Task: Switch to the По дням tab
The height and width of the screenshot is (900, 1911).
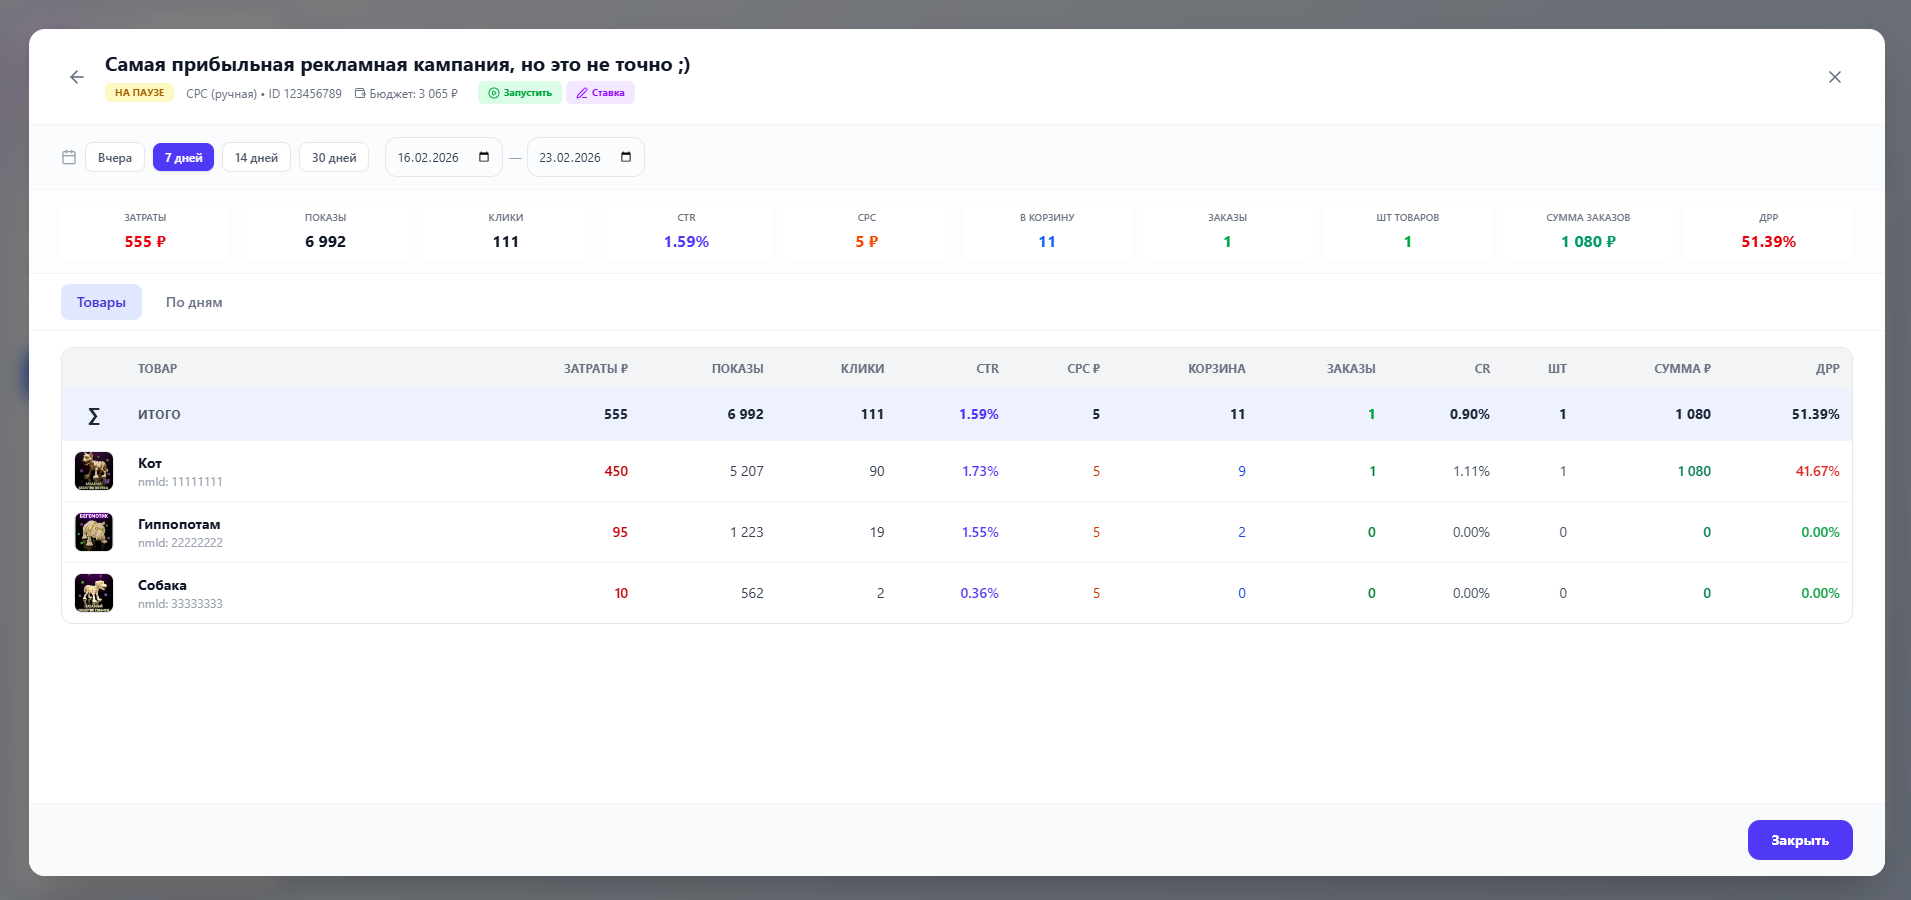Action: pos(194,302)
